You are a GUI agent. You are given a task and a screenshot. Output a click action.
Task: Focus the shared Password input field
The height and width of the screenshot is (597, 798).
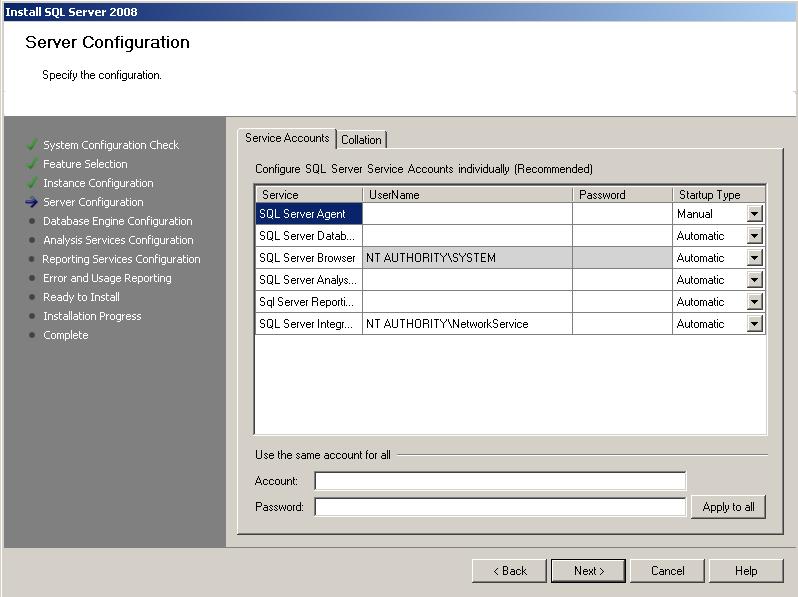(x=500, y=507)
